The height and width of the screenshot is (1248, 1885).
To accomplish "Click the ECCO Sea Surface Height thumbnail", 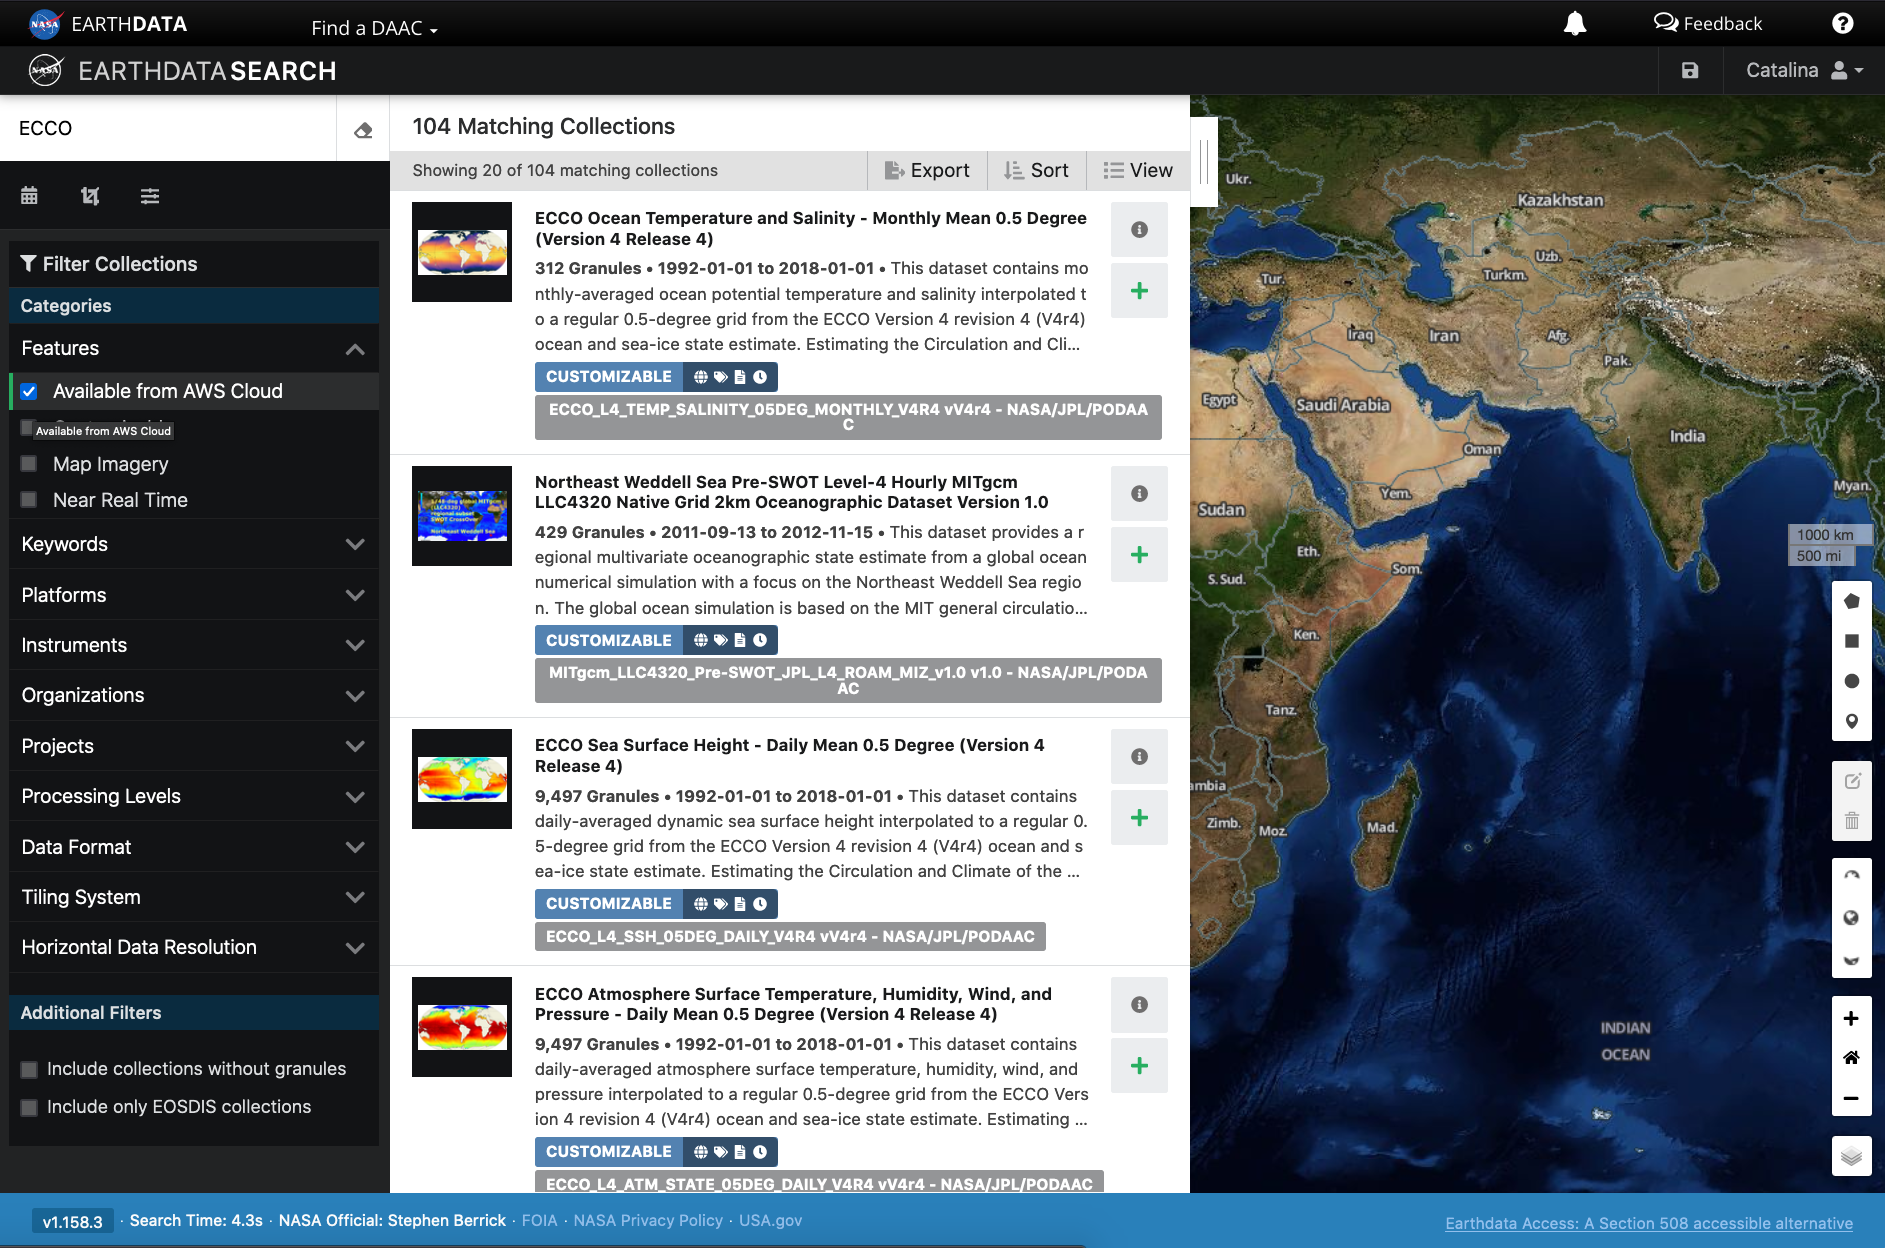I will [462, 779].
